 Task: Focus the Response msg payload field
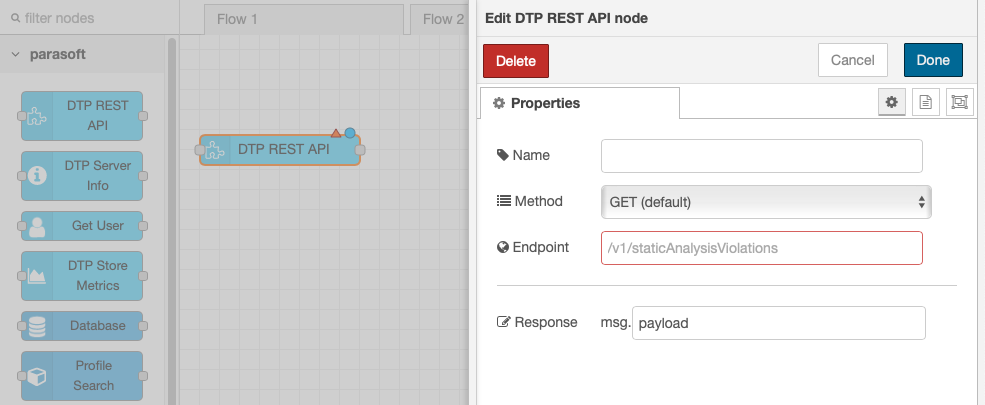point(778,323)
